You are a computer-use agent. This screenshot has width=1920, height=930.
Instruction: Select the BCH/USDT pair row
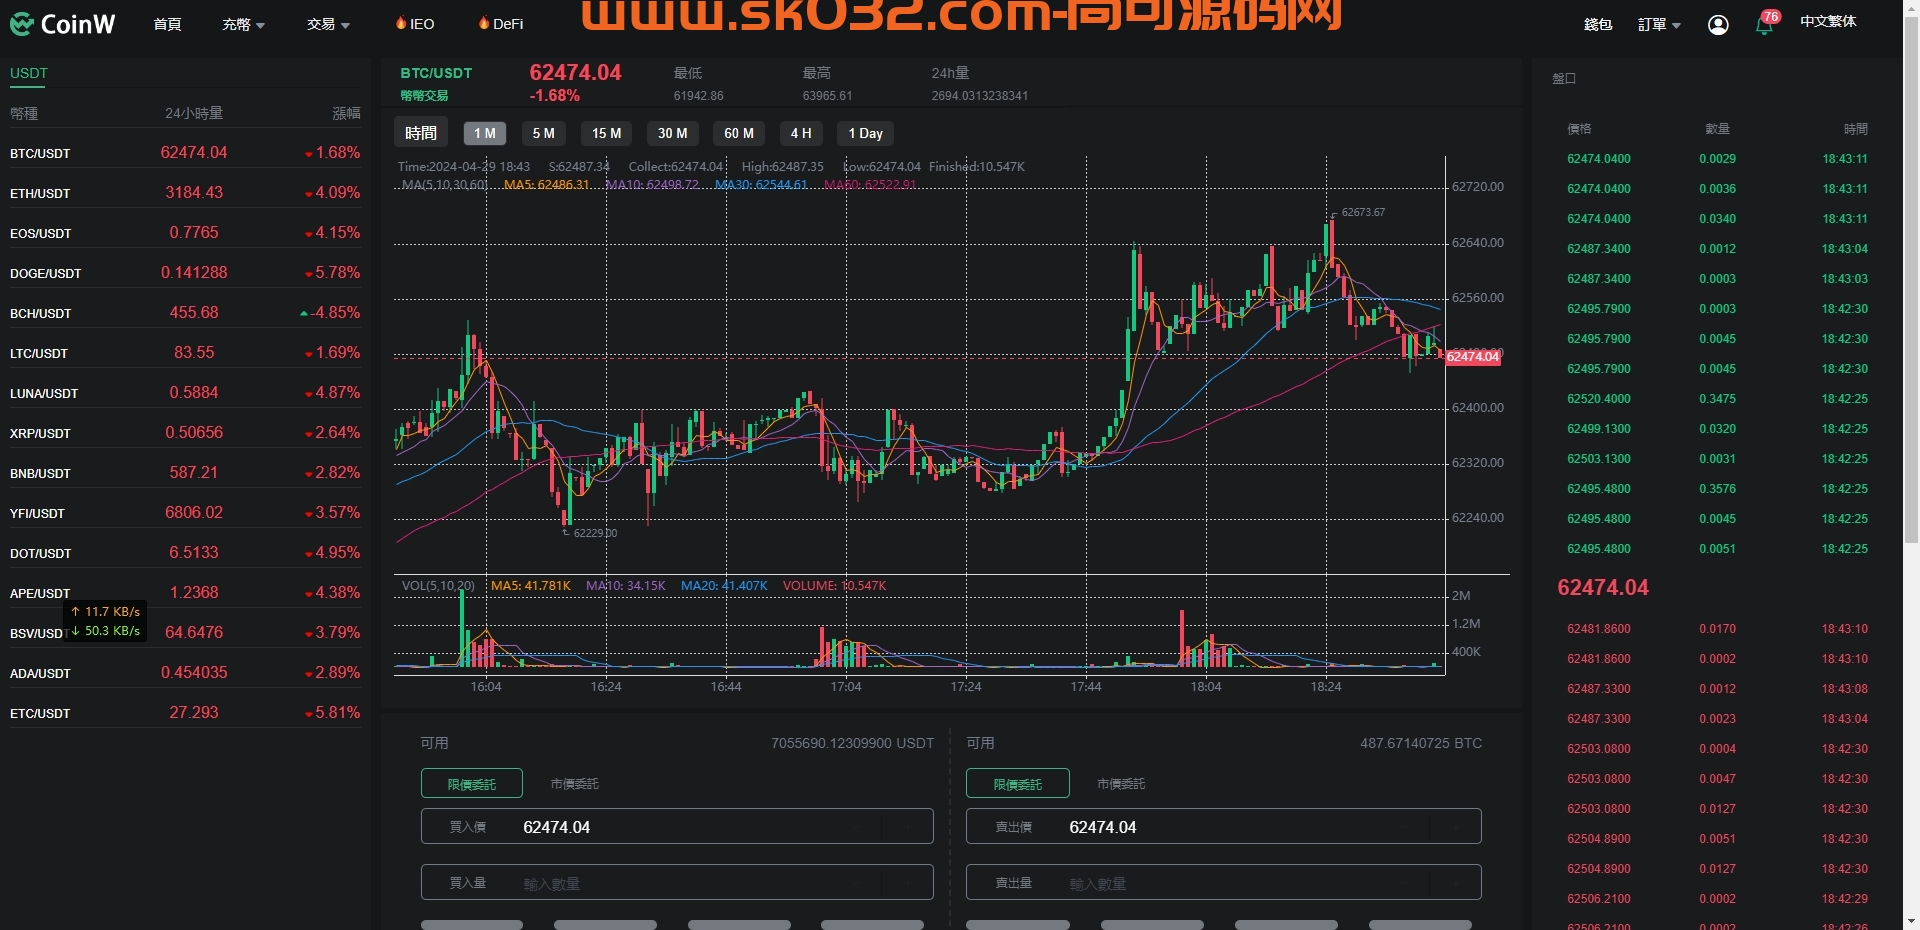point(185,313)
